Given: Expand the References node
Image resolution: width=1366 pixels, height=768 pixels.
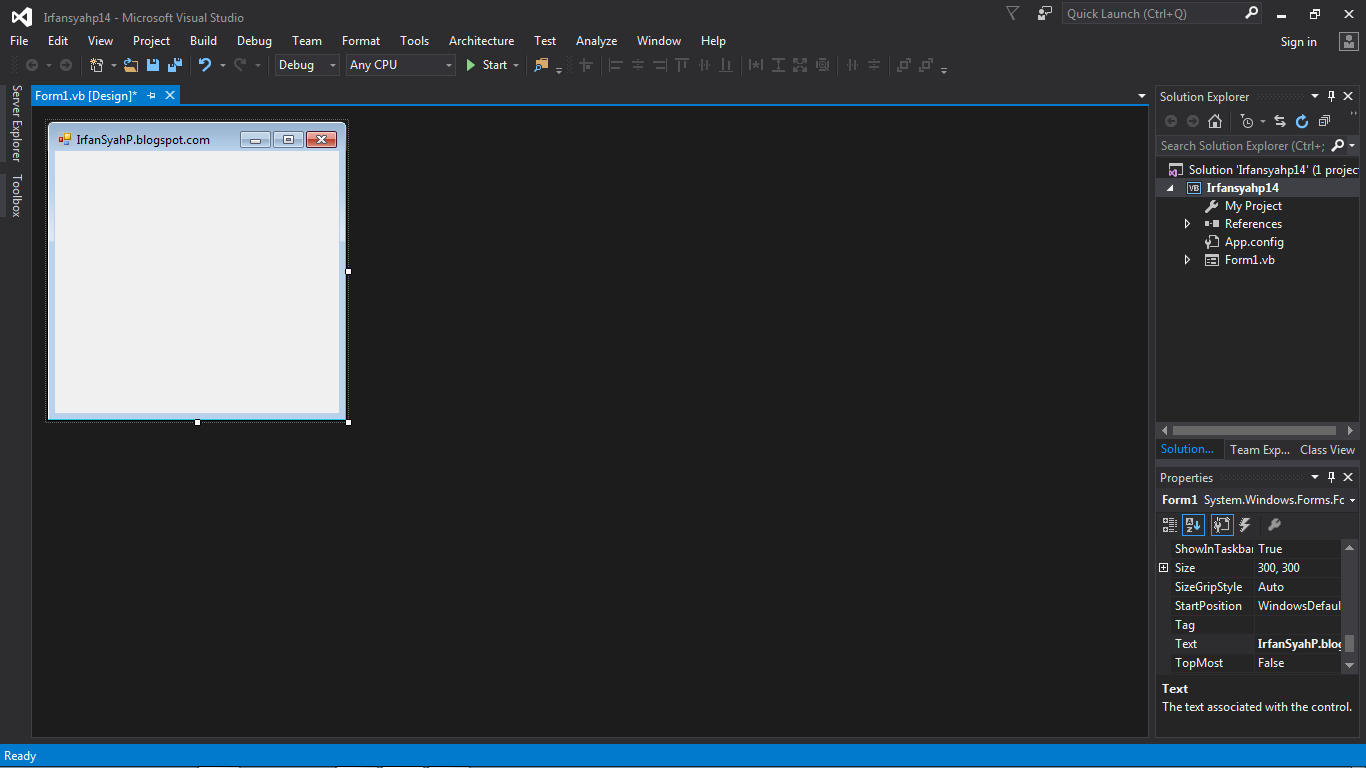Looking at the screenshot, I should [x=1187, y=223].
